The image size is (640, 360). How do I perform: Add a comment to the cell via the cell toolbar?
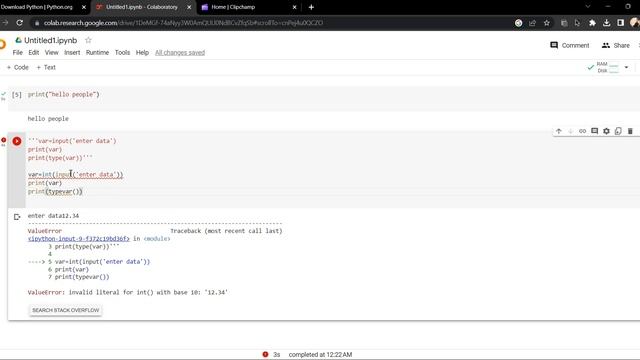point(594,131)
